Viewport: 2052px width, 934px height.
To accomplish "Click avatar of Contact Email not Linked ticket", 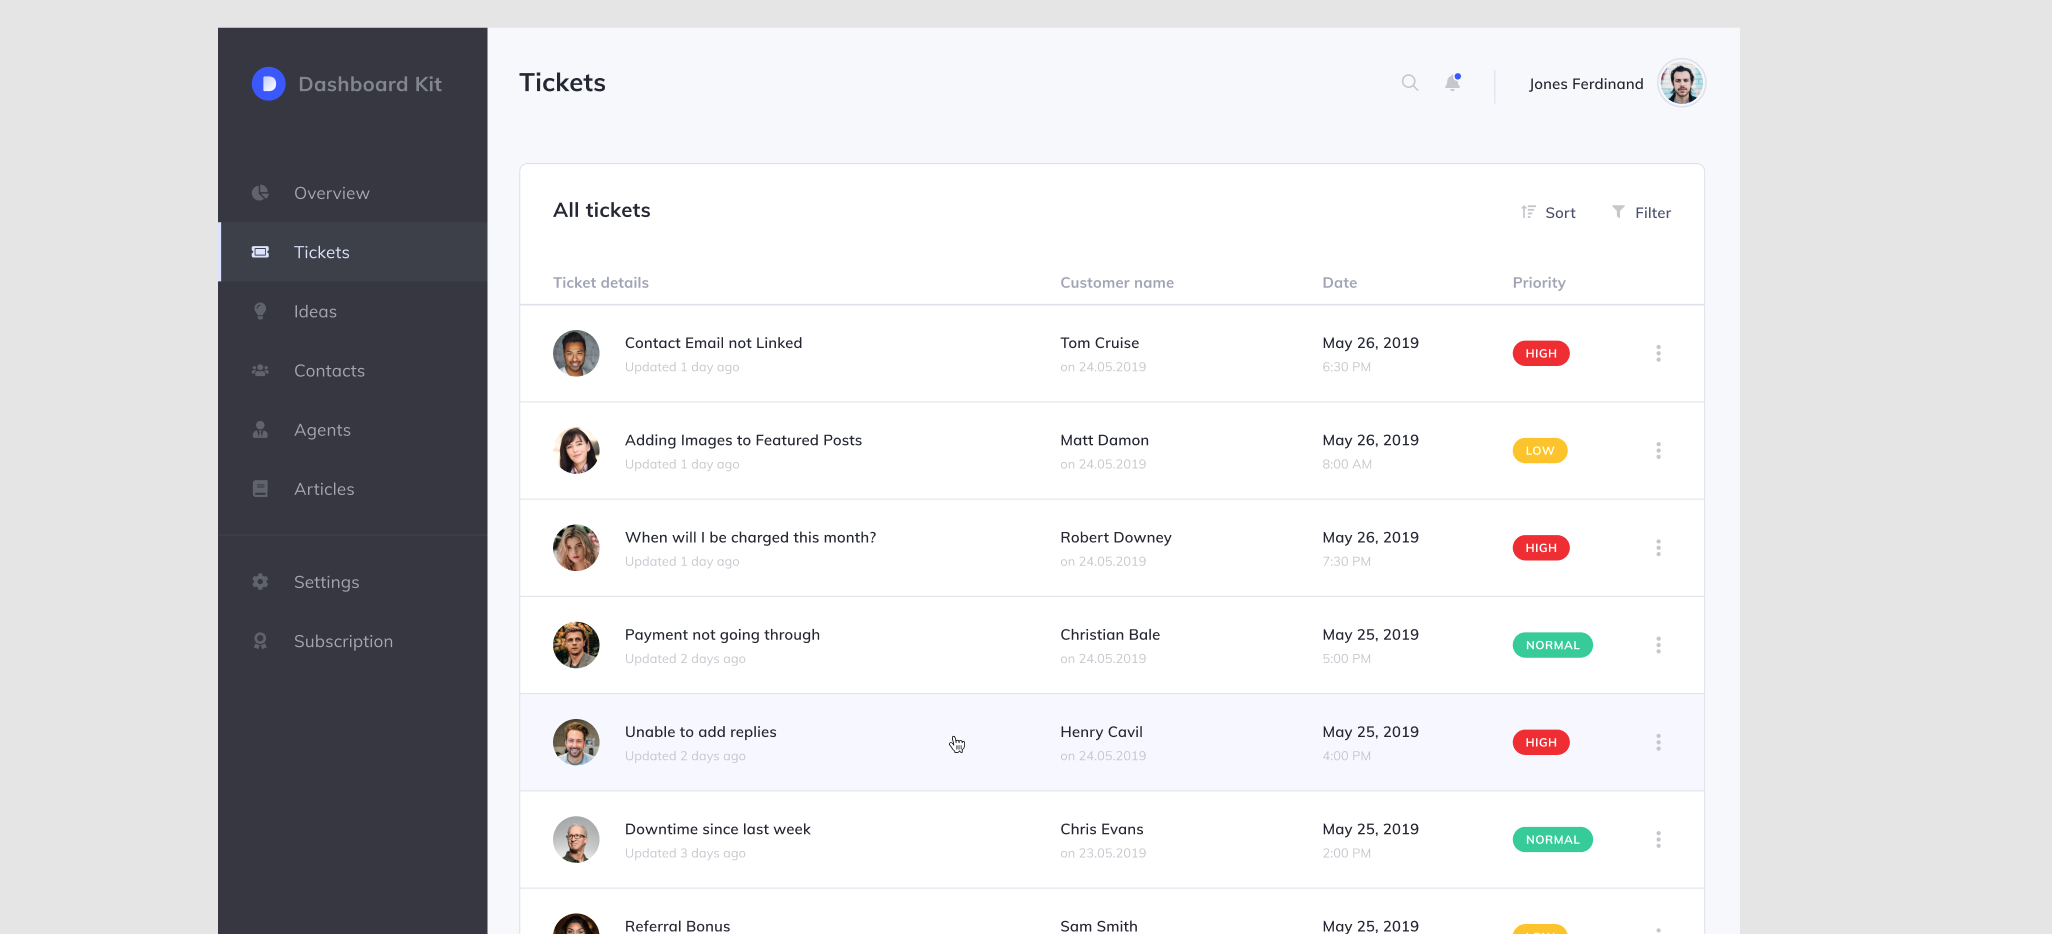I will click(576, 353).
